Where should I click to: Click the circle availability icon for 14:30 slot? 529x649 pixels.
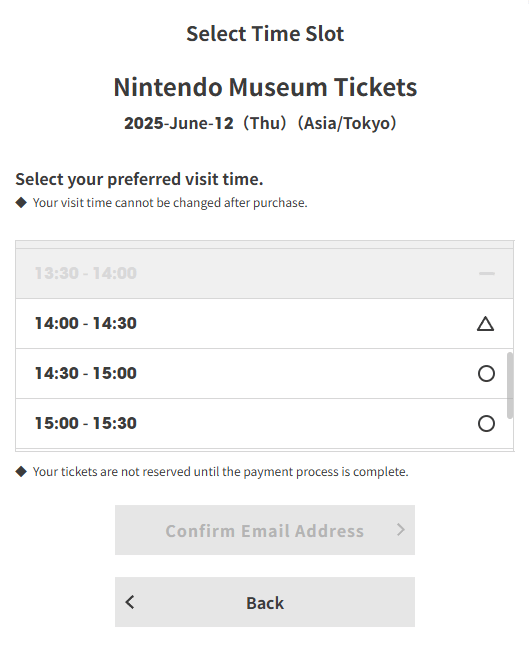pyautogui.click(x=486, y=373)
